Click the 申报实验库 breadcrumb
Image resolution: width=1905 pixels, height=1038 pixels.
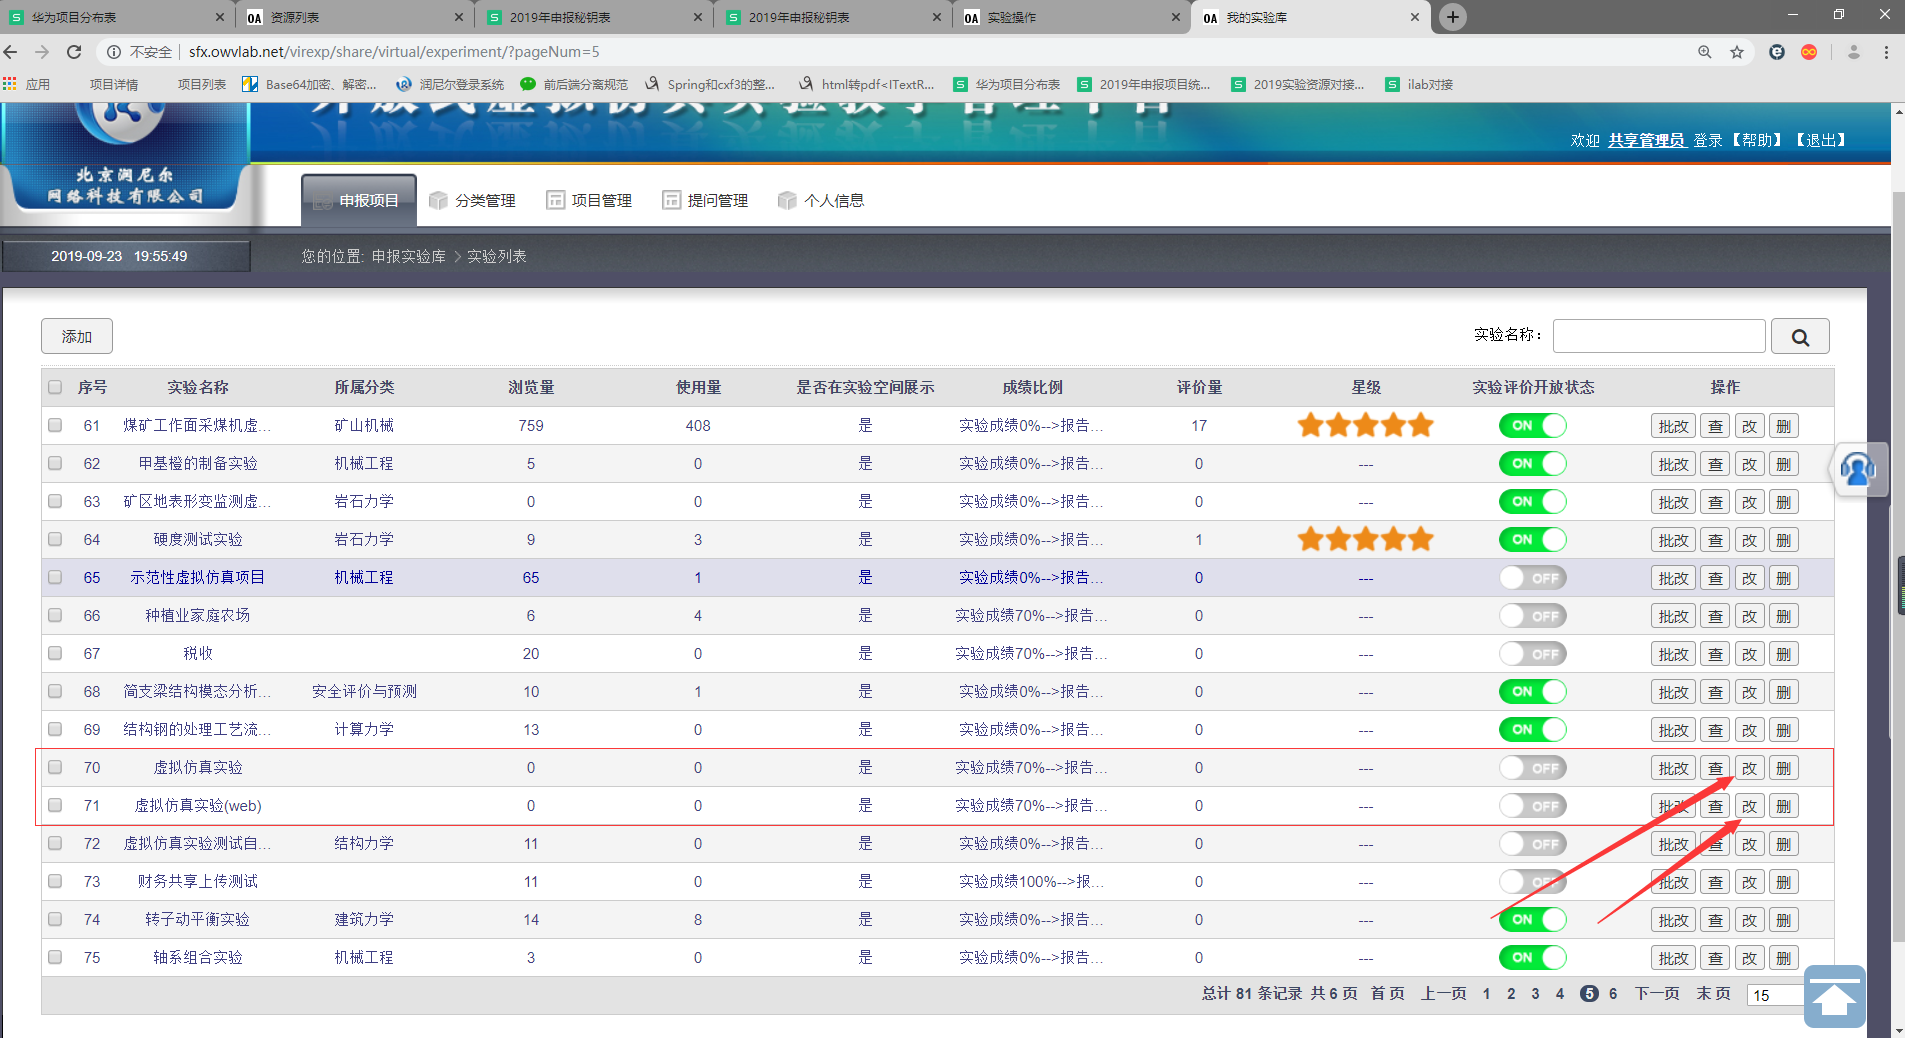[408, 256]
